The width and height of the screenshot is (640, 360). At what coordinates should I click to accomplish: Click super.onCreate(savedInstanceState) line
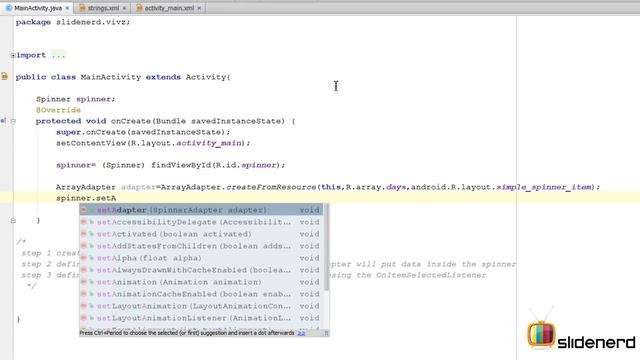click(x=143, y=132)
